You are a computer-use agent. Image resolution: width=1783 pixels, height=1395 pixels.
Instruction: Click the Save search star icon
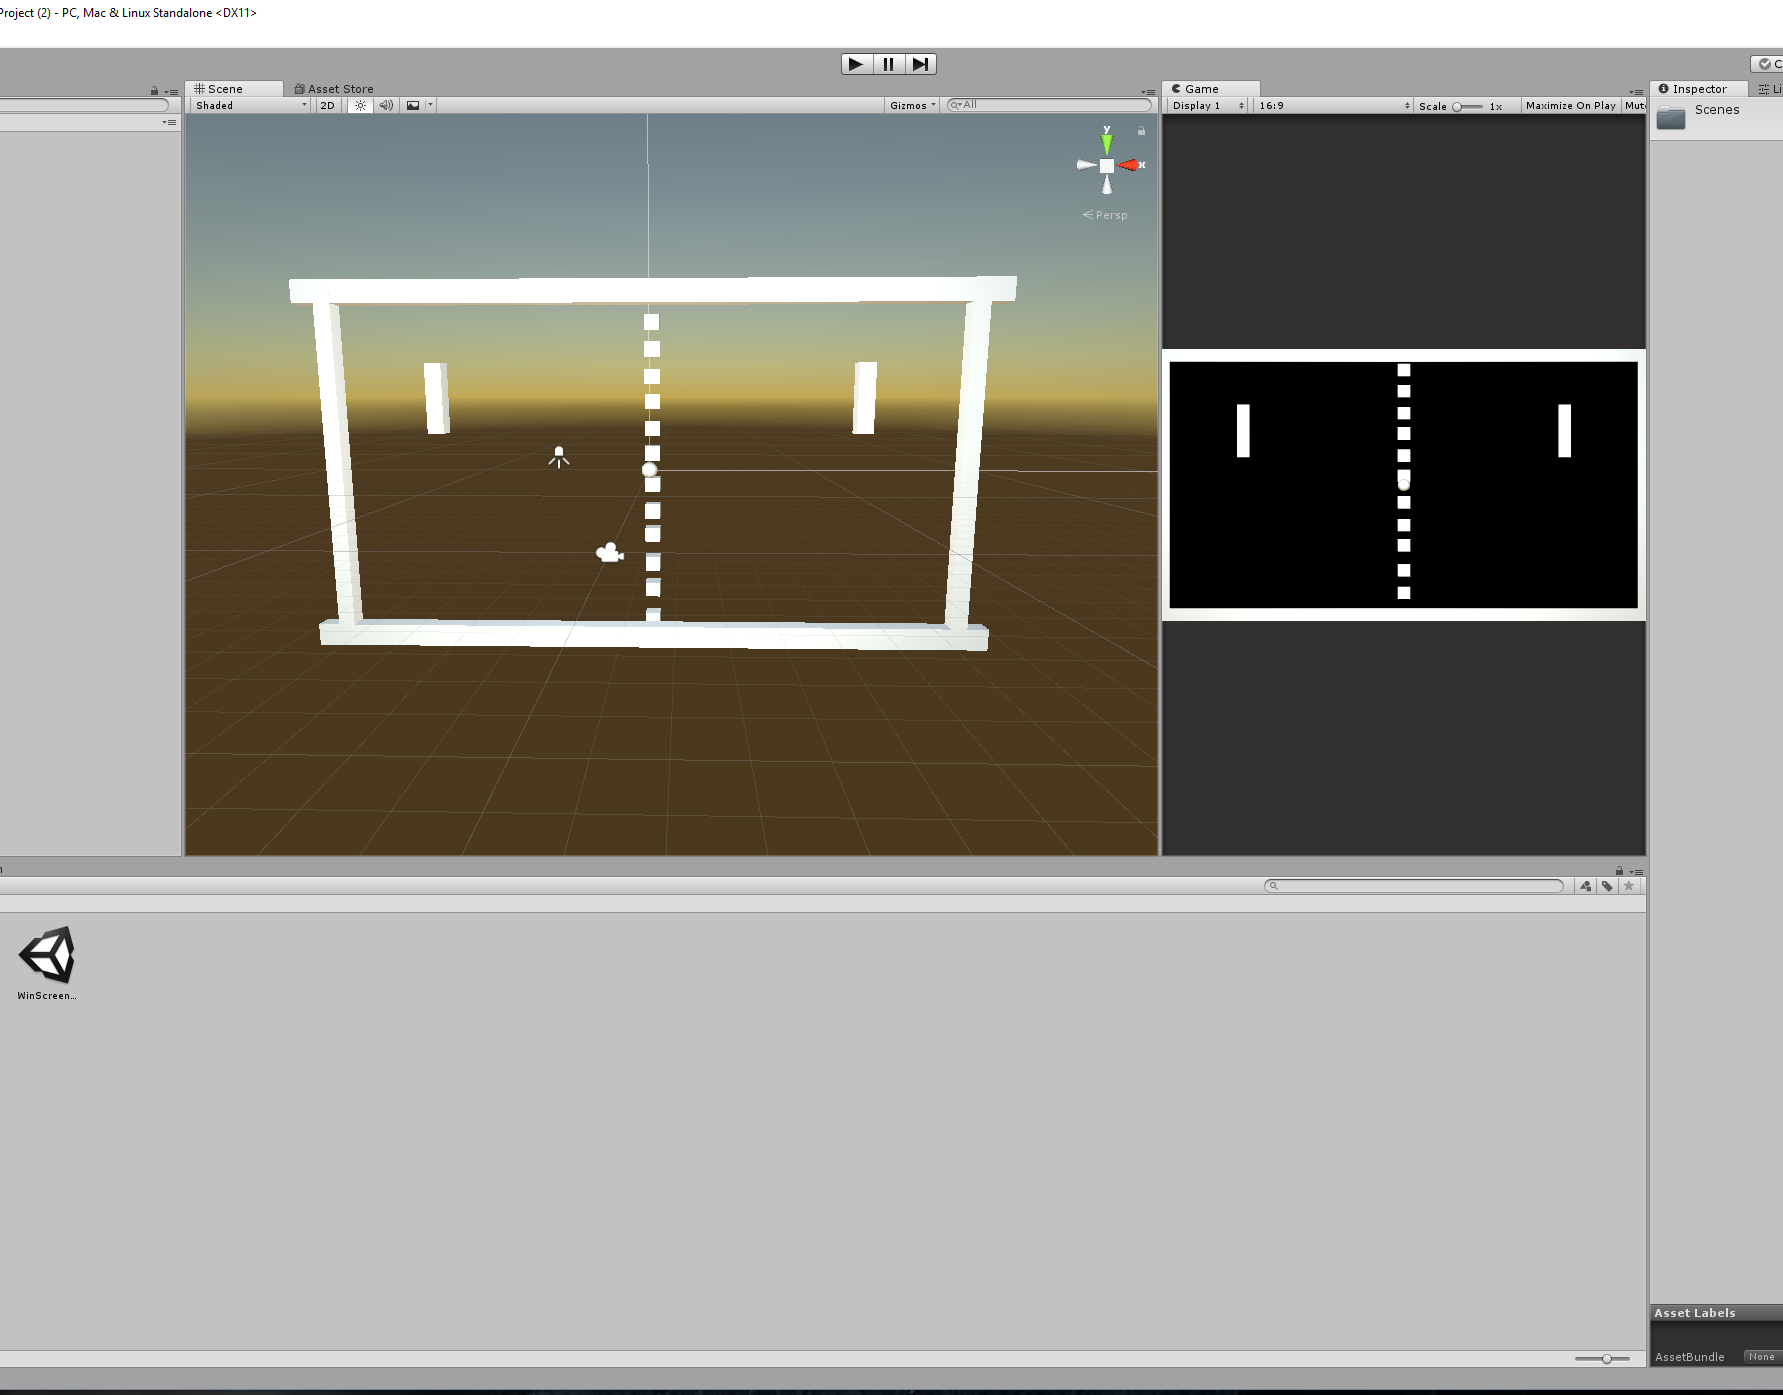[x=1629, y=886]
